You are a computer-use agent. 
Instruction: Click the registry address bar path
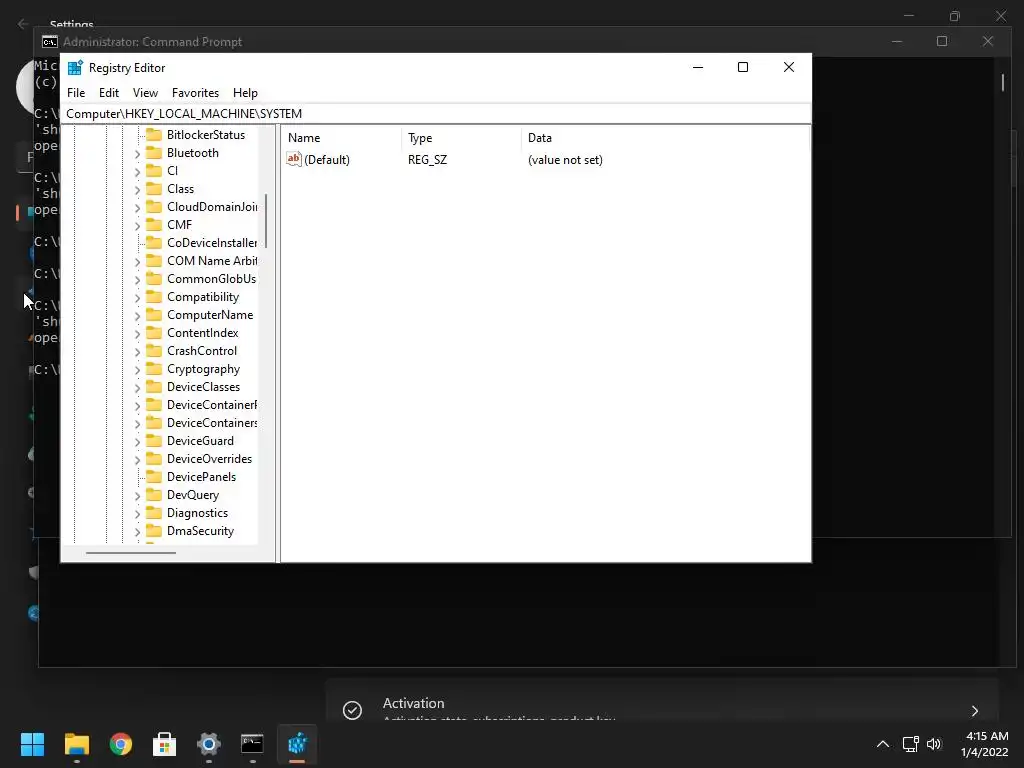(184, 114)
